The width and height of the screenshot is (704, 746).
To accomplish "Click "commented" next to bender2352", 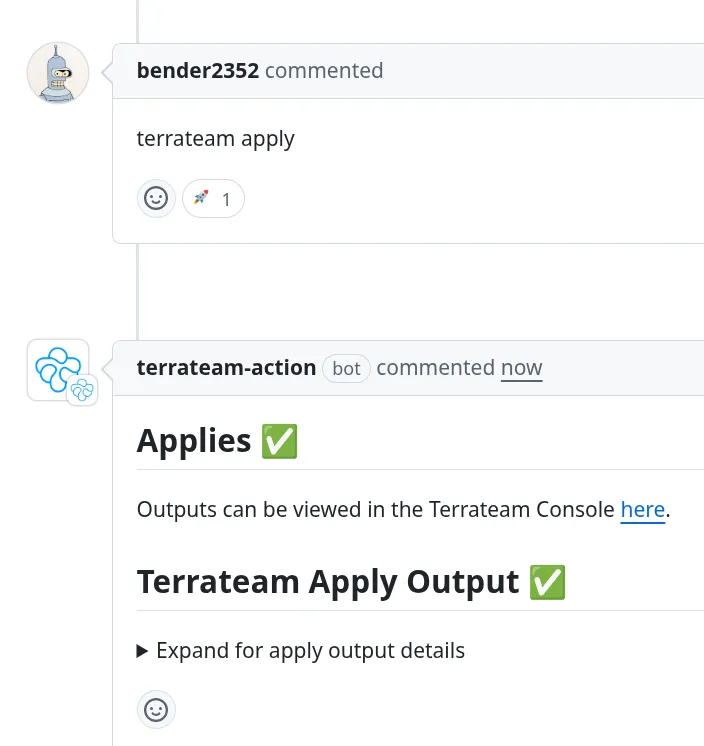I will [324, 71].
